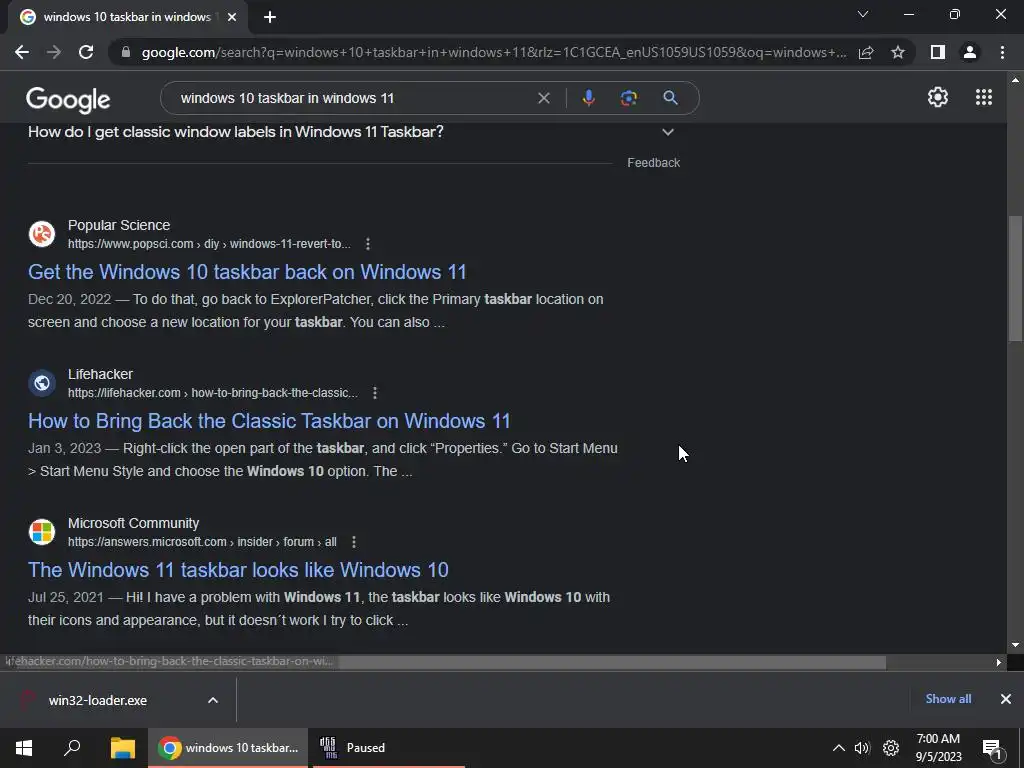This screenshot has width=1024, height=768.
Task: Open the Google apps grid
Action: [x=984, y=97]
